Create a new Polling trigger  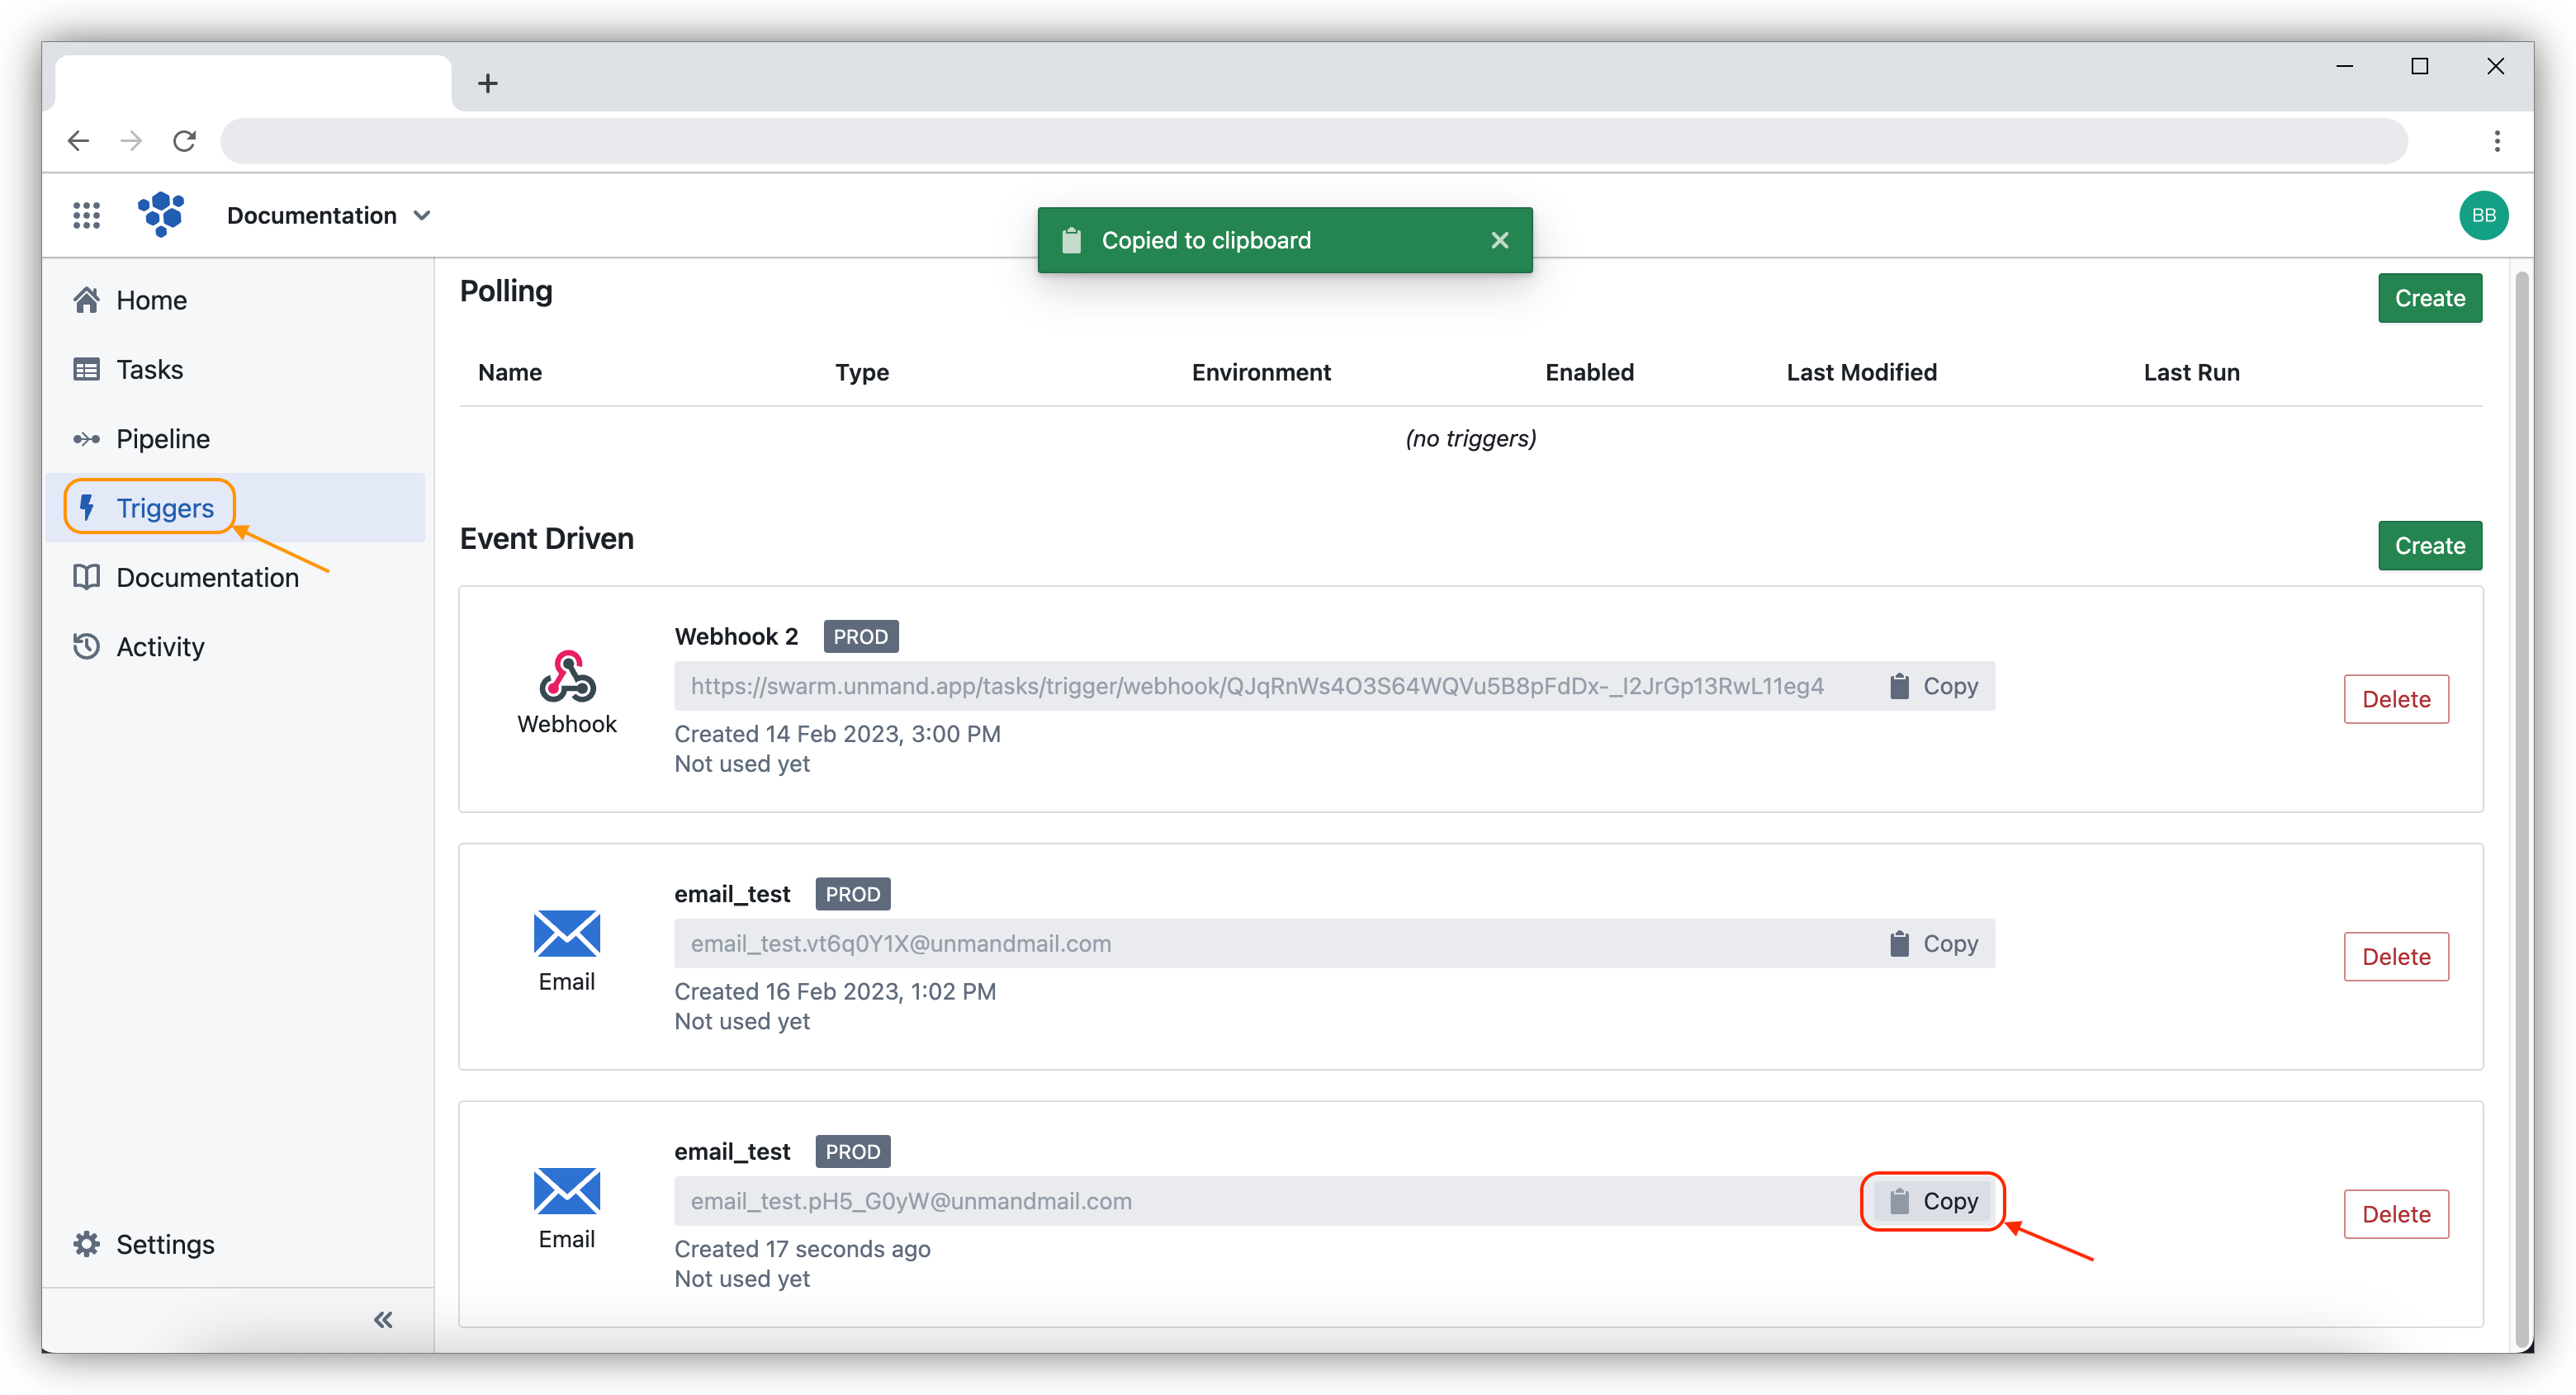(2429, 298)
